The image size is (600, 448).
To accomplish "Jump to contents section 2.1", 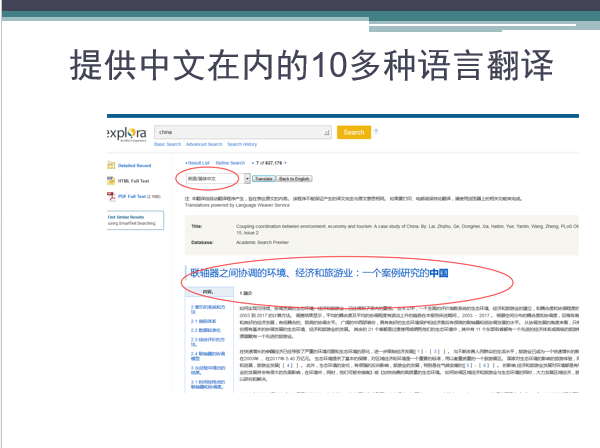I will pos(204,321).
